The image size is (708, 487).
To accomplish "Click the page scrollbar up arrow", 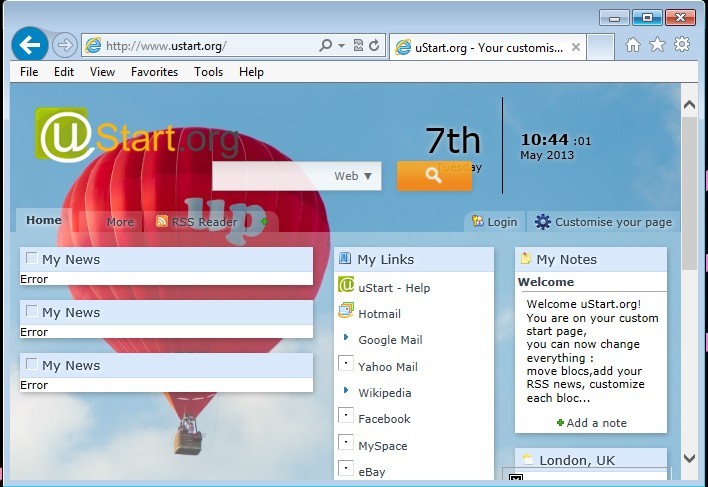I will [689, 105].
